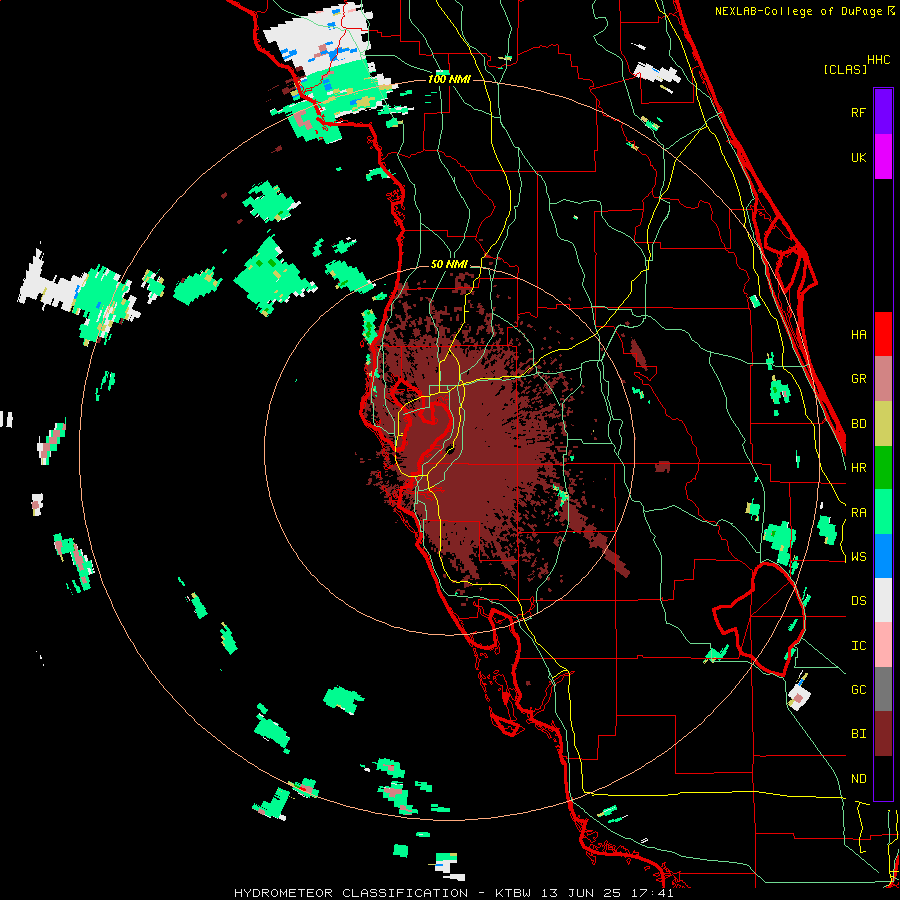
Task: Click the 'HA' legend label
Action: coord(858,334)
